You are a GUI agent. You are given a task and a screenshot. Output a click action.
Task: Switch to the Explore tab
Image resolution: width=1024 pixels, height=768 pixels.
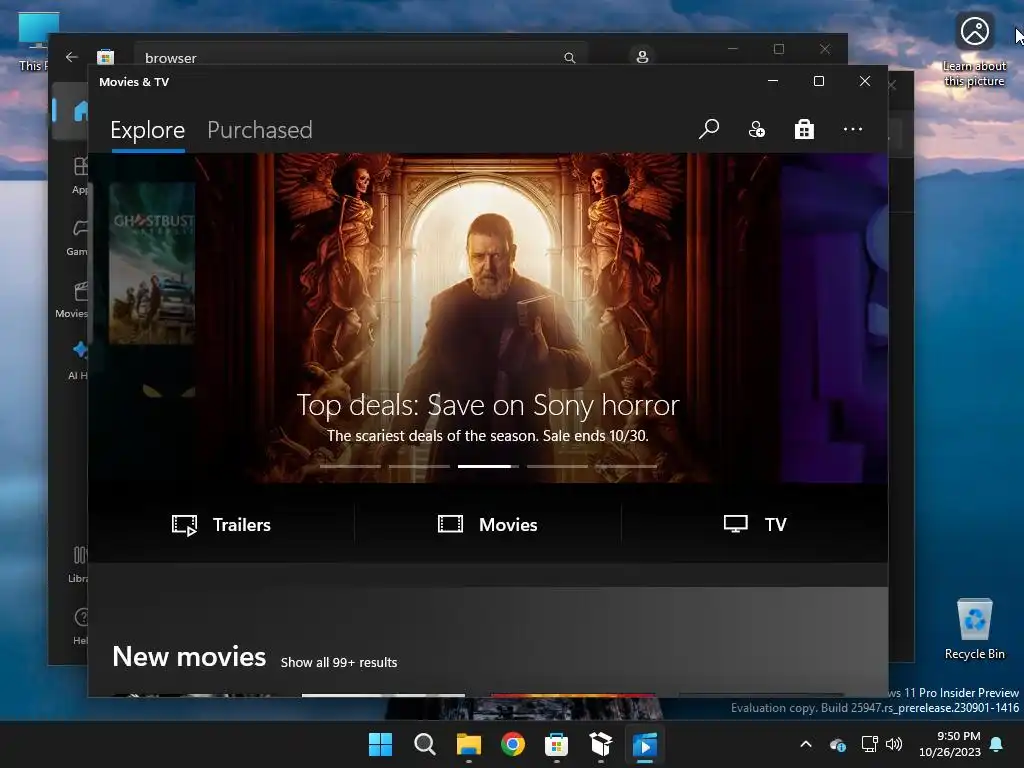[x=148, y=130]
